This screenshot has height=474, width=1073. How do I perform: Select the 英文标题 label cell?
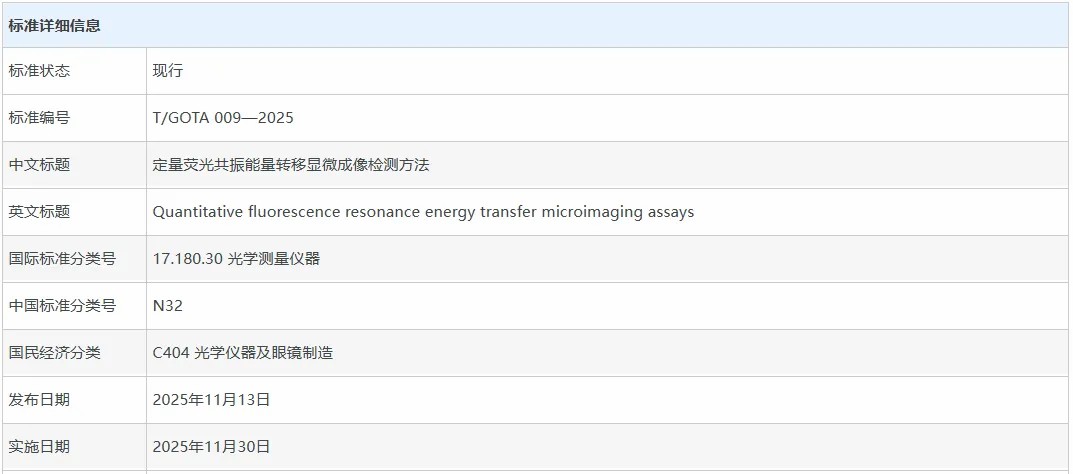point(40,212)
